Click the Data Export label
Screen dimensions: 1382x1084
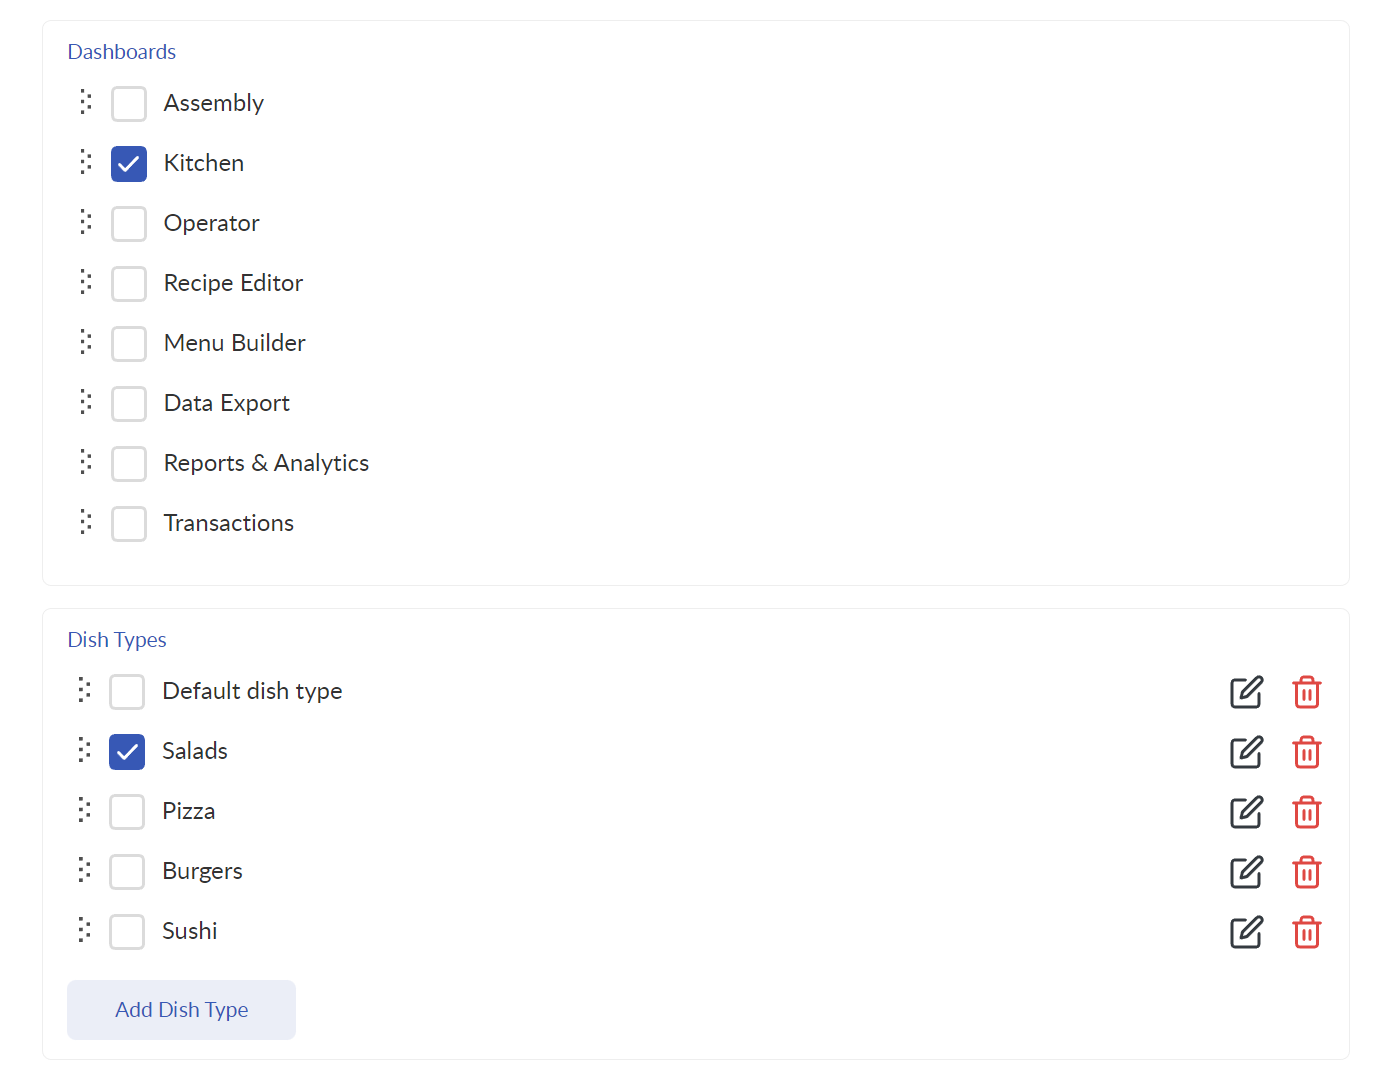[227, 403]
